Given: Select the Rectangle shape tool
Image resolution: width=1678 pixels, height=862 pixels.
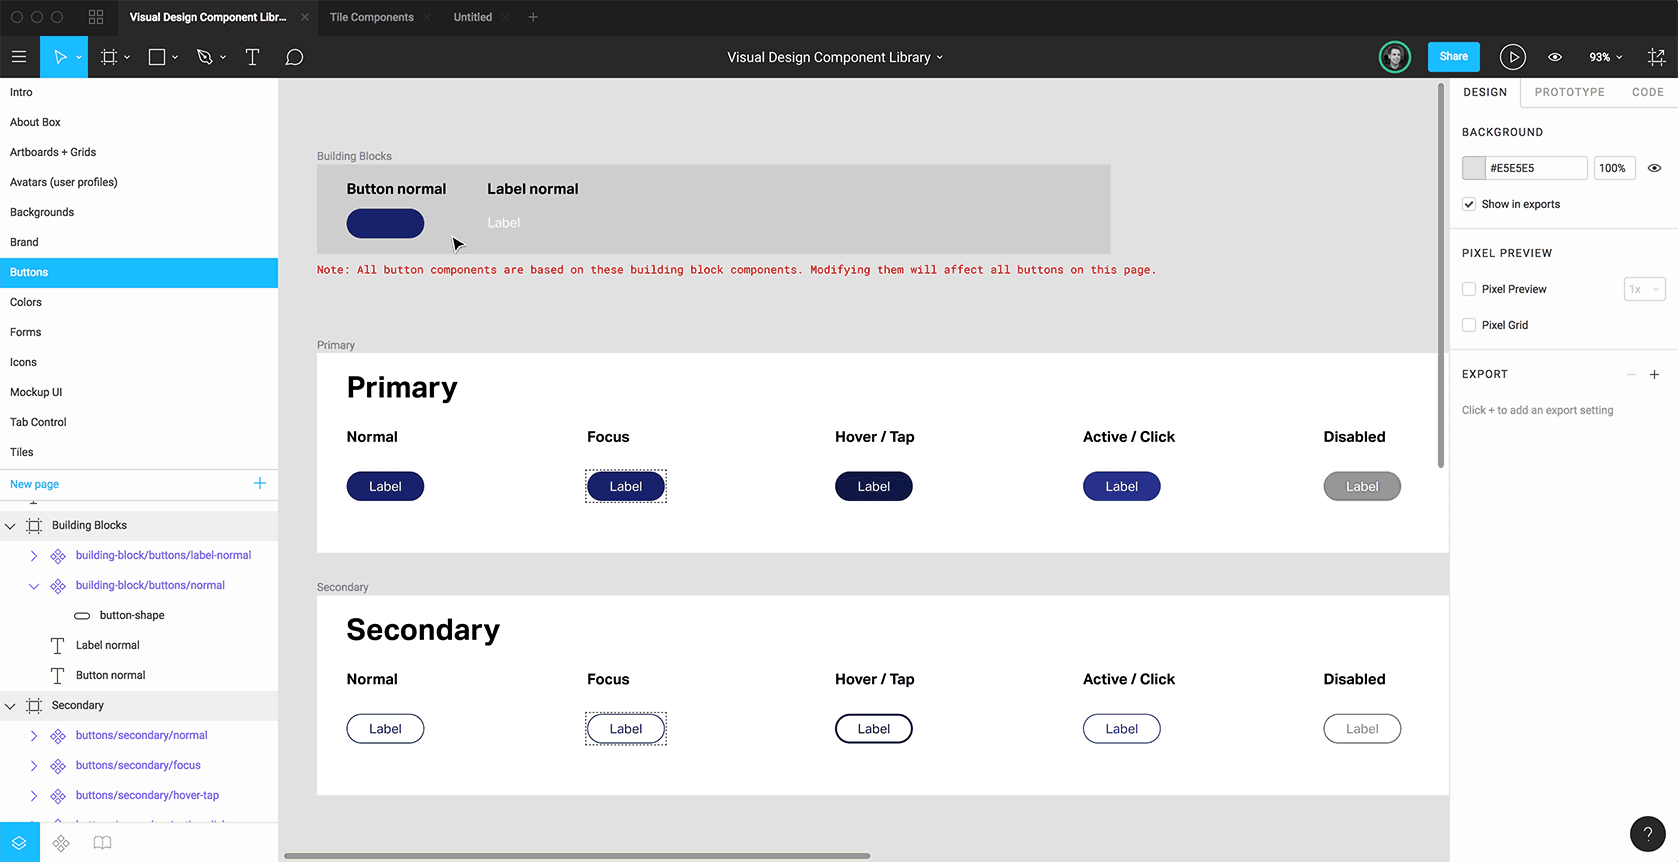Looking at the screenshot, I should tap(157, 57).
